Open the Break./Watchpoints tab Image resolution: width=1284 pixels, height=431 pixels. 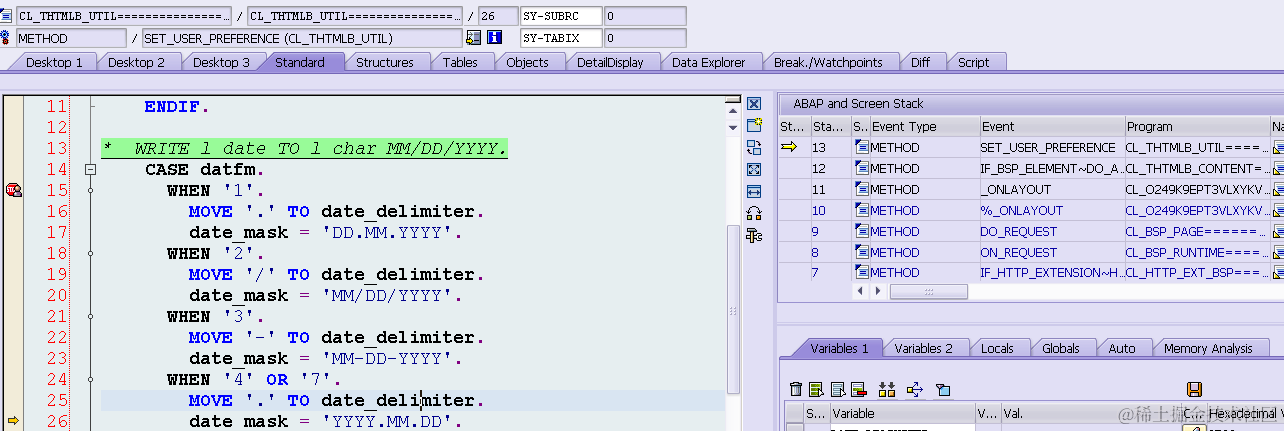[828, 62]
